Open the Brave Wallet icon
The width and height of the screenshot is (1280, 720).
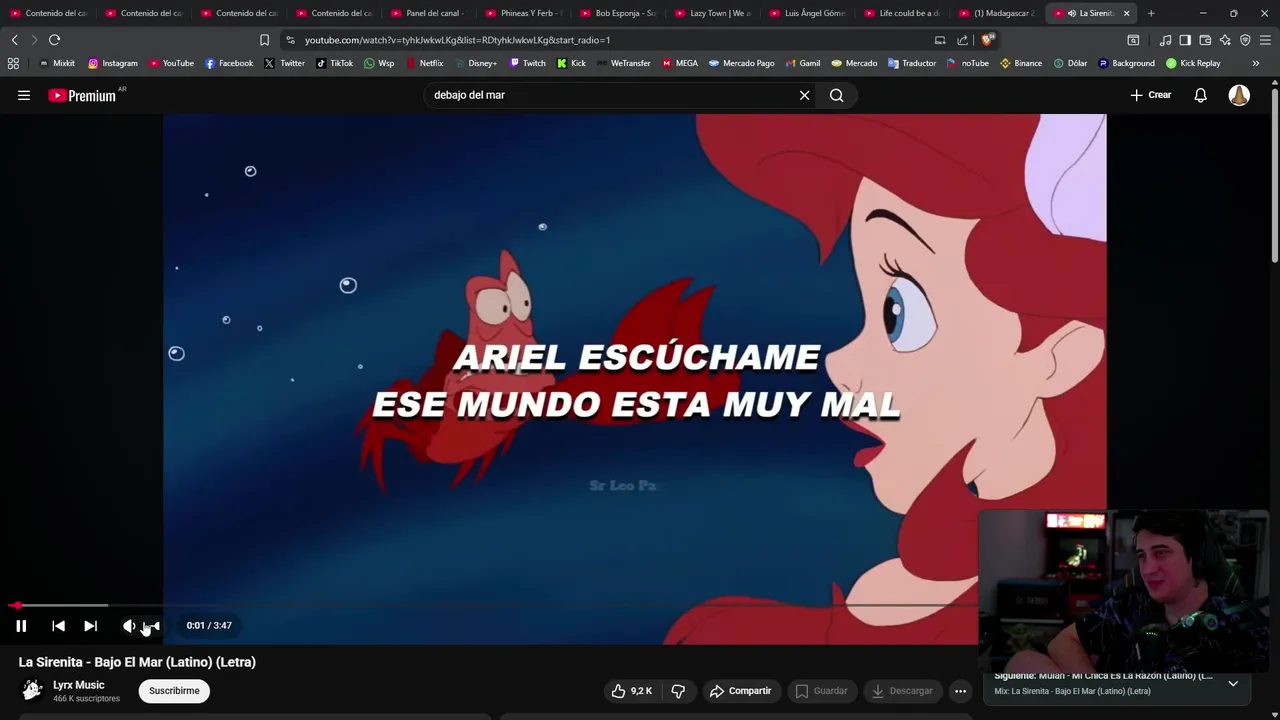pyautogui.click(x=1205, y=40)
